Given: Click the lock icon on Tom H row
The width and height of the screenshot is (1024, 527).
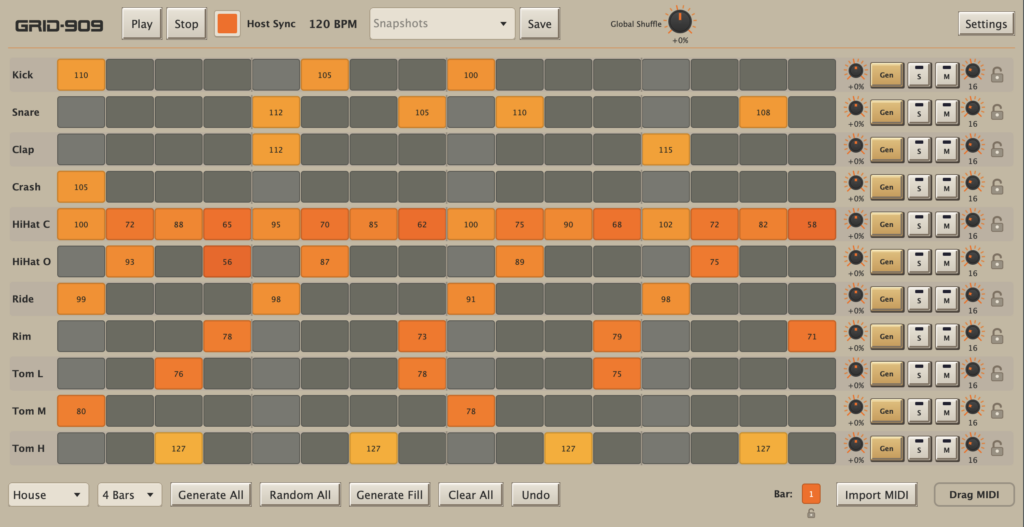Looking at the screenshot, I should click(997, 448).
